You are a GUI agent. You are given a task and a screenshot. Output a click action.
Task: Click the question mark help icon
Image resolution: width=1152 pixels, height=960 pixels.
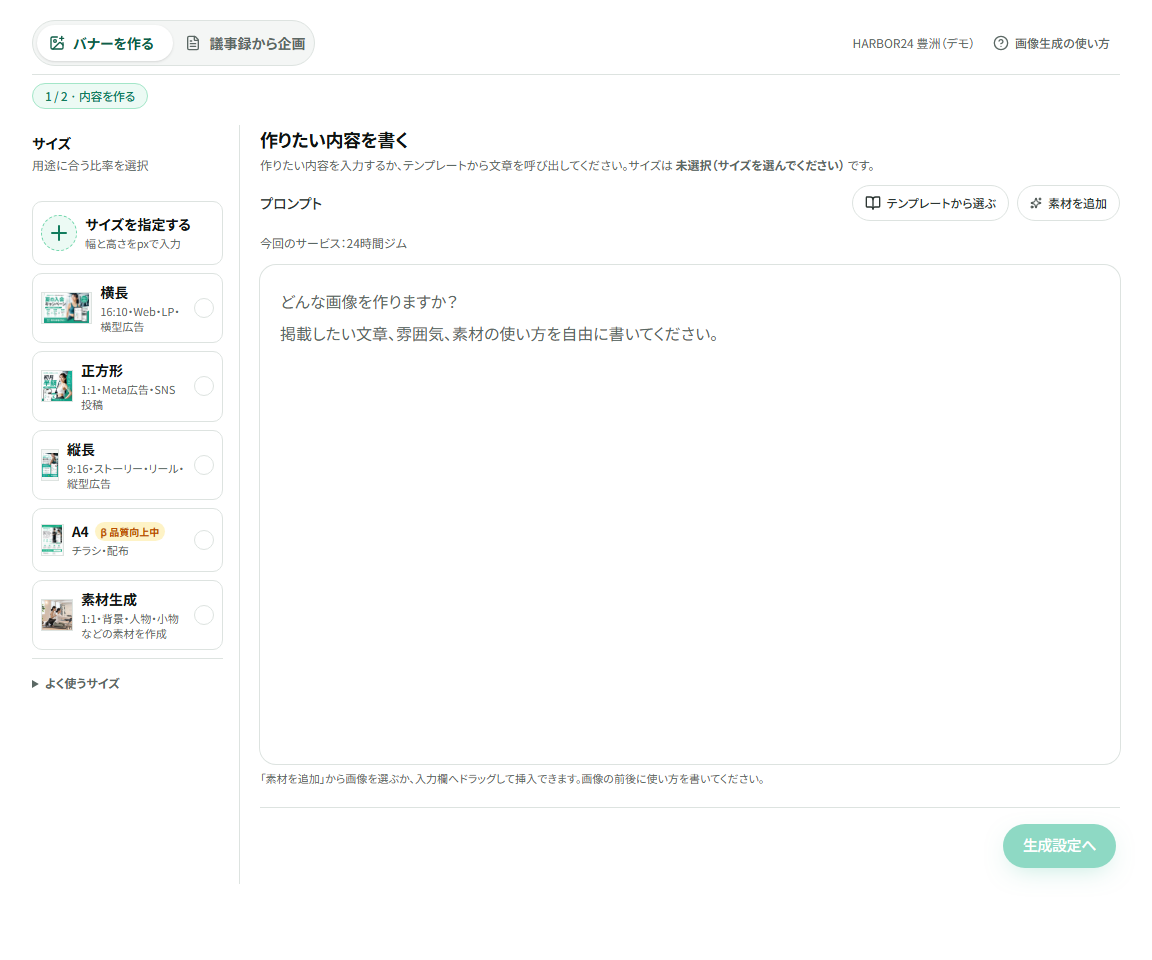(x=1000, y=43)
